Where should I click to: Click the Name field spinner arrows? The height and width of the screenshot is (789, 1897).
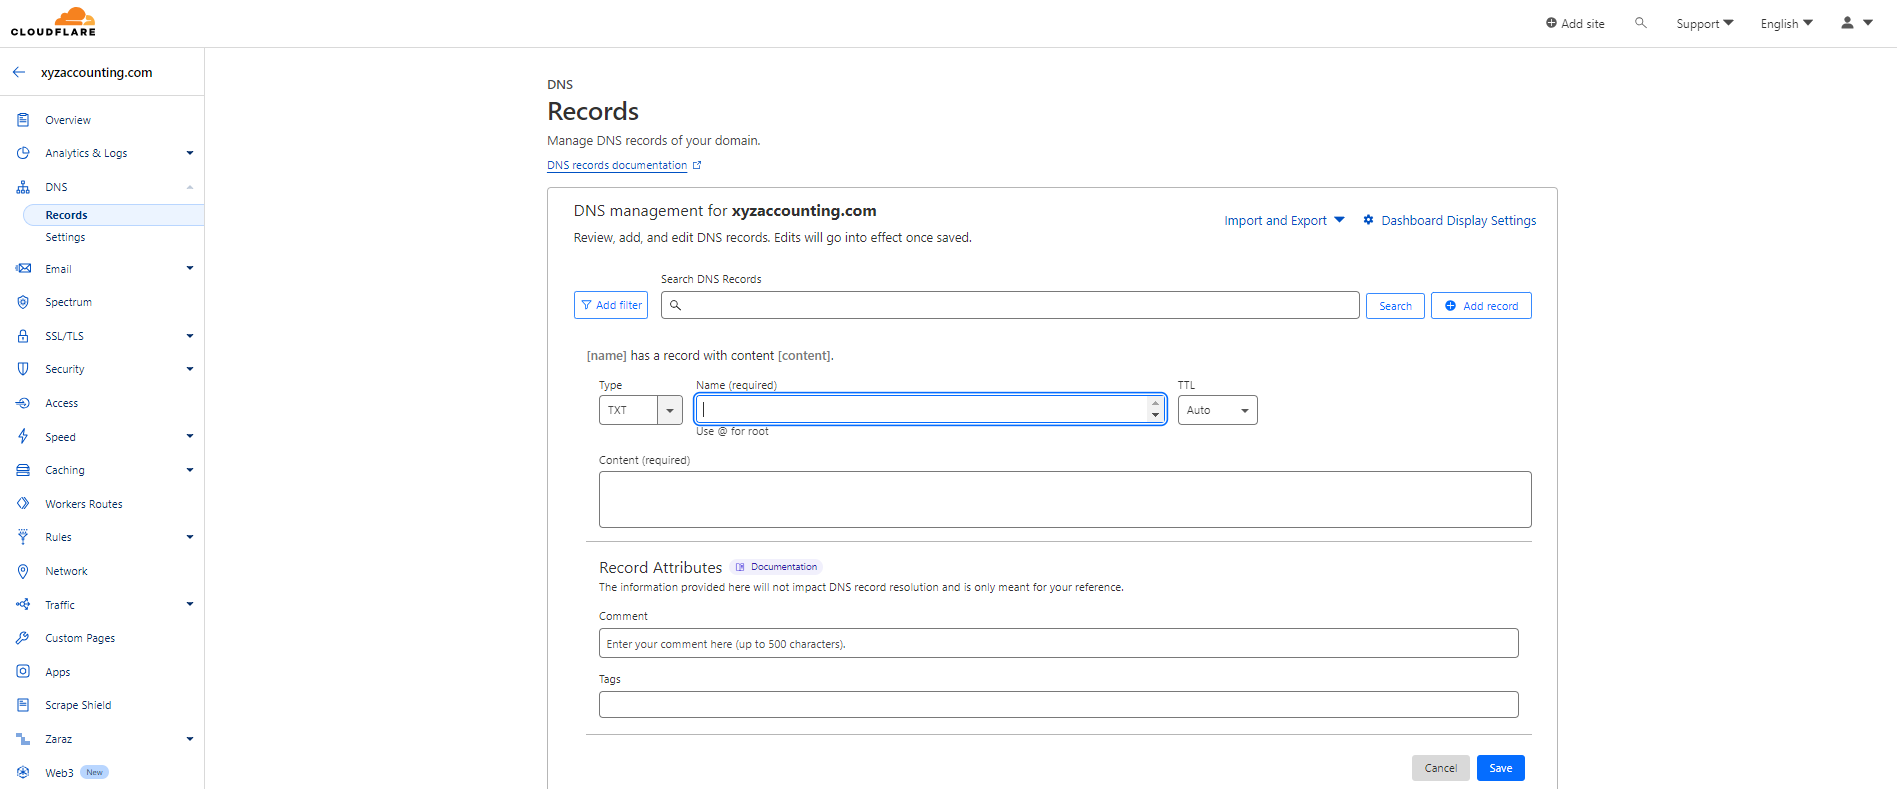coord(1155,409)
